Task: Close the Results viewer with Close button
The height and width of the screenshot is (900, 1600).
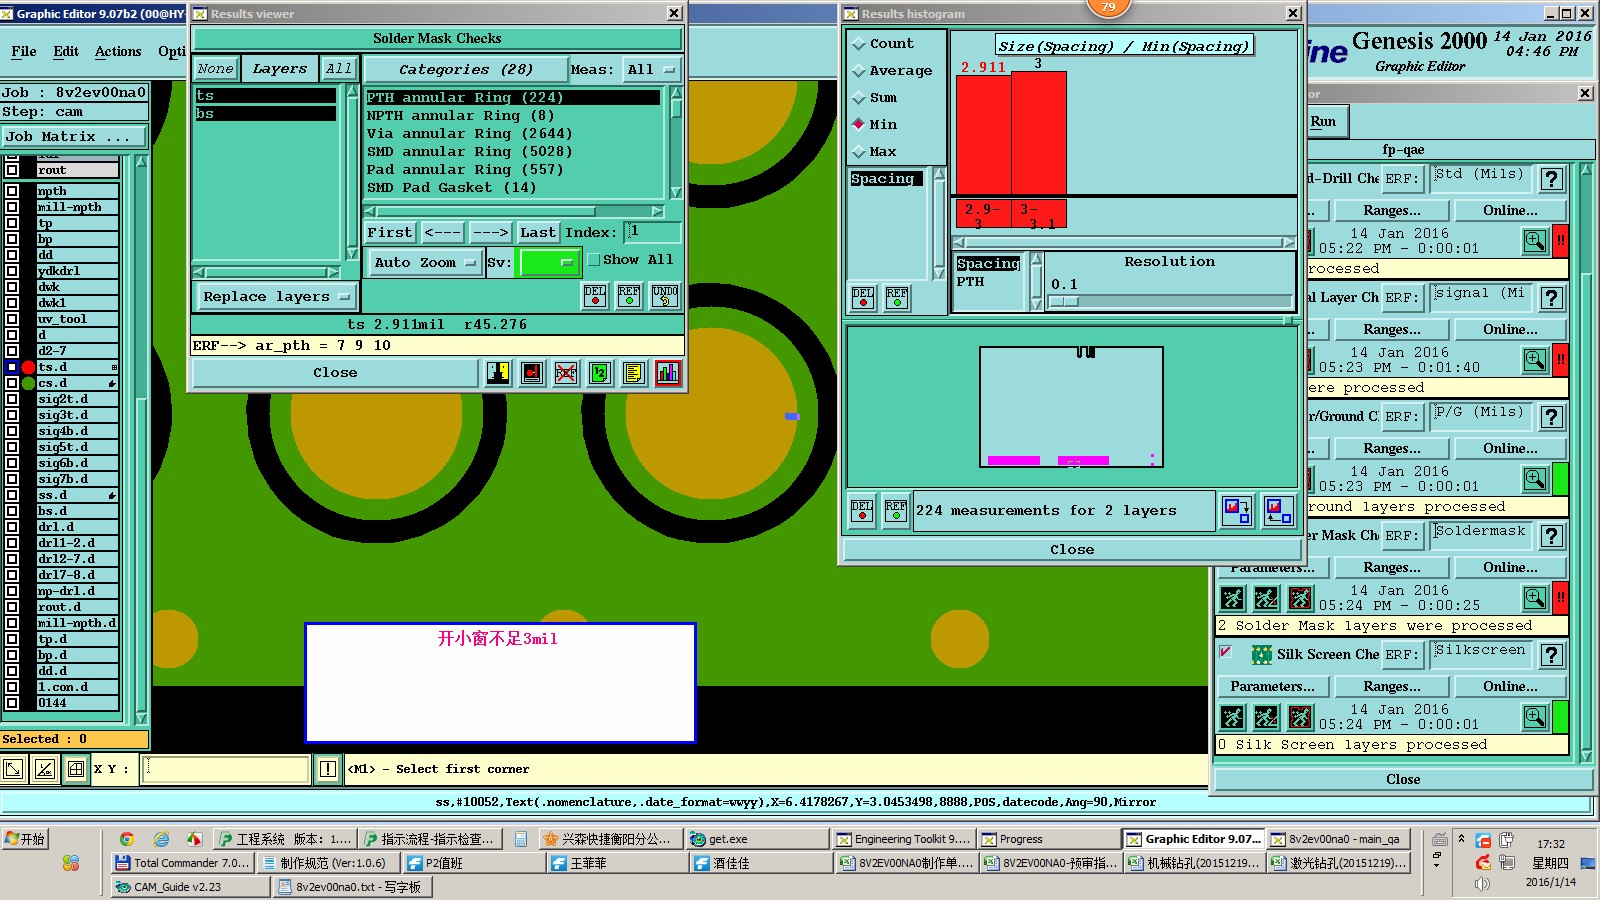Action: (335, 373)
